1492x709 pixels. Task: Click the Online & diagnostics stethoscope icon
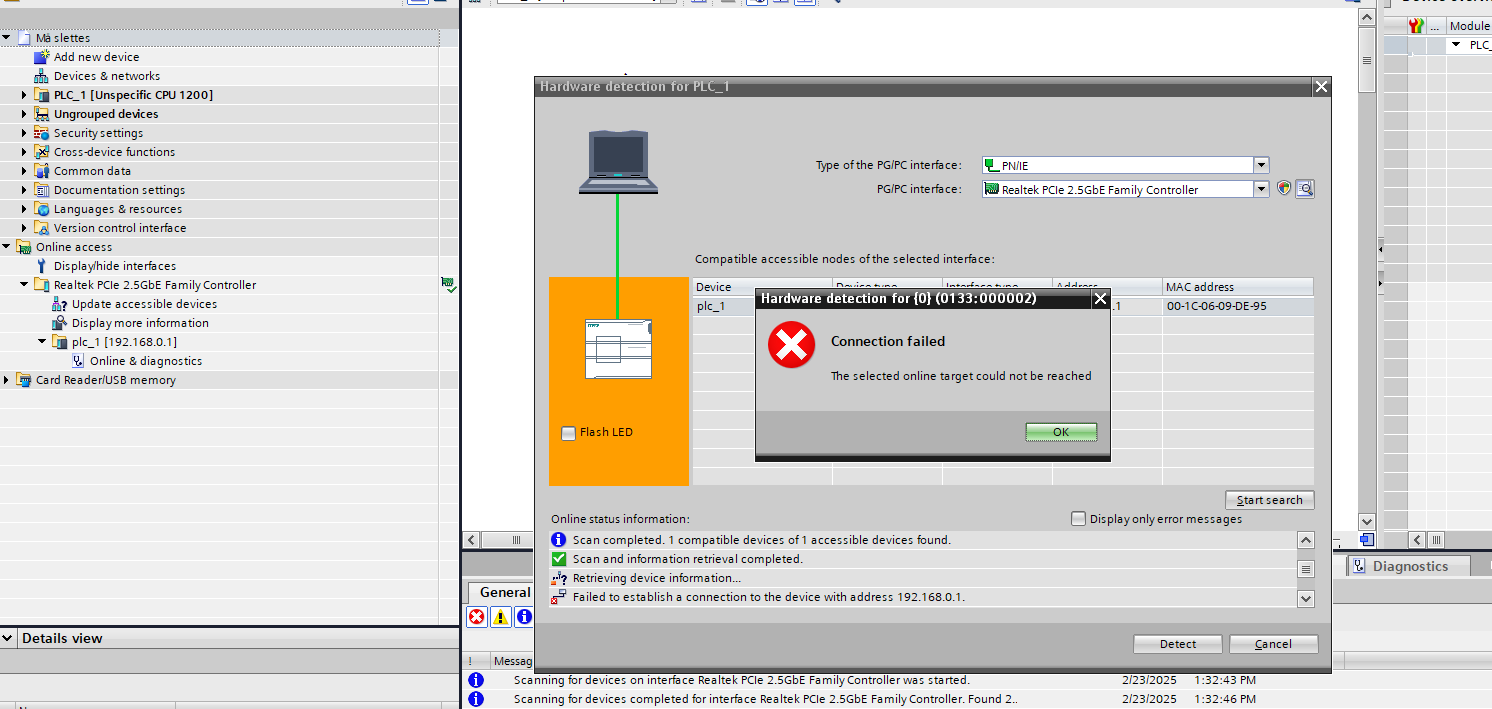coord(77,361)
